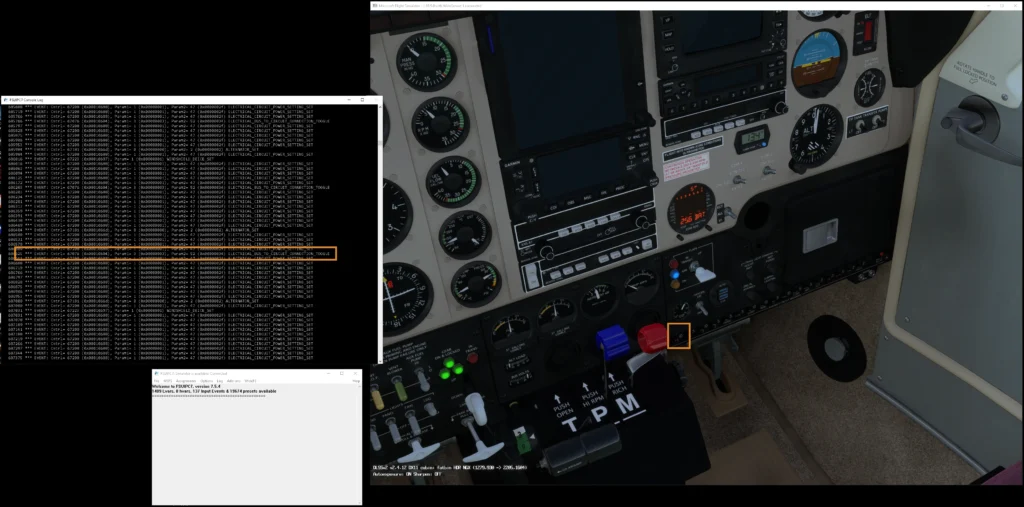Push the red mixture control knob
1024x507 pixels.
coord(651,337)
